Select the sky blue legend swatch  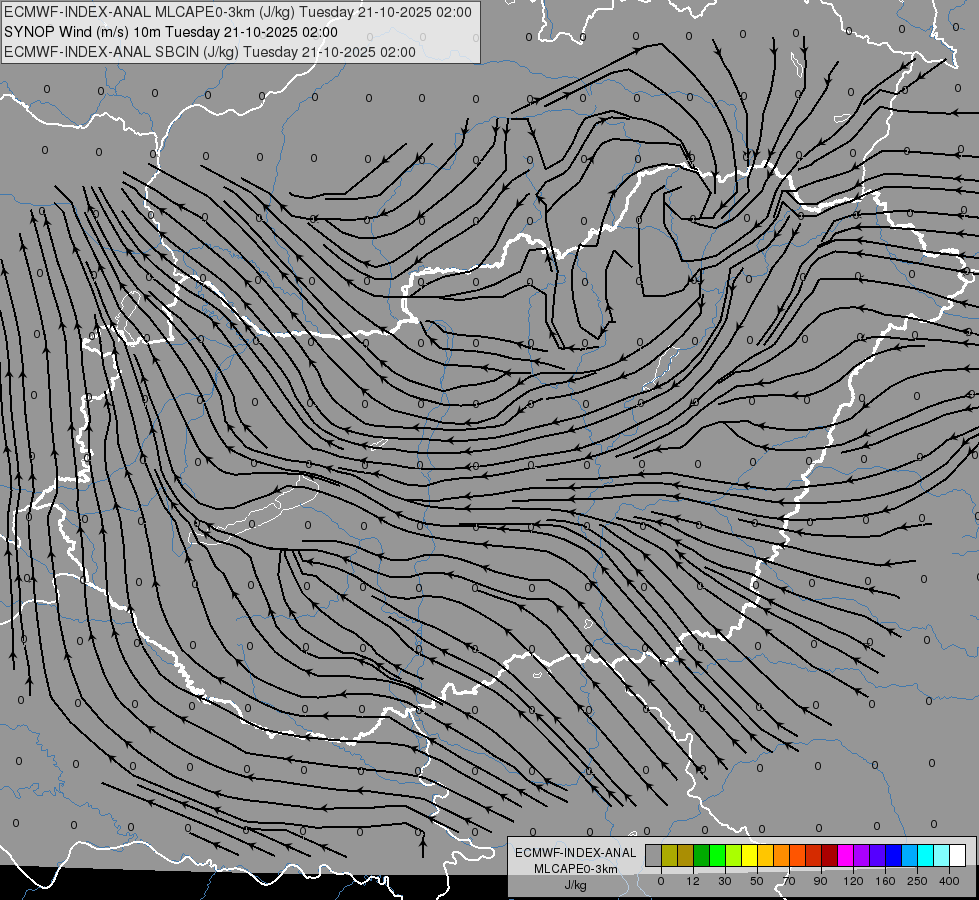click(x=909, y=855)
